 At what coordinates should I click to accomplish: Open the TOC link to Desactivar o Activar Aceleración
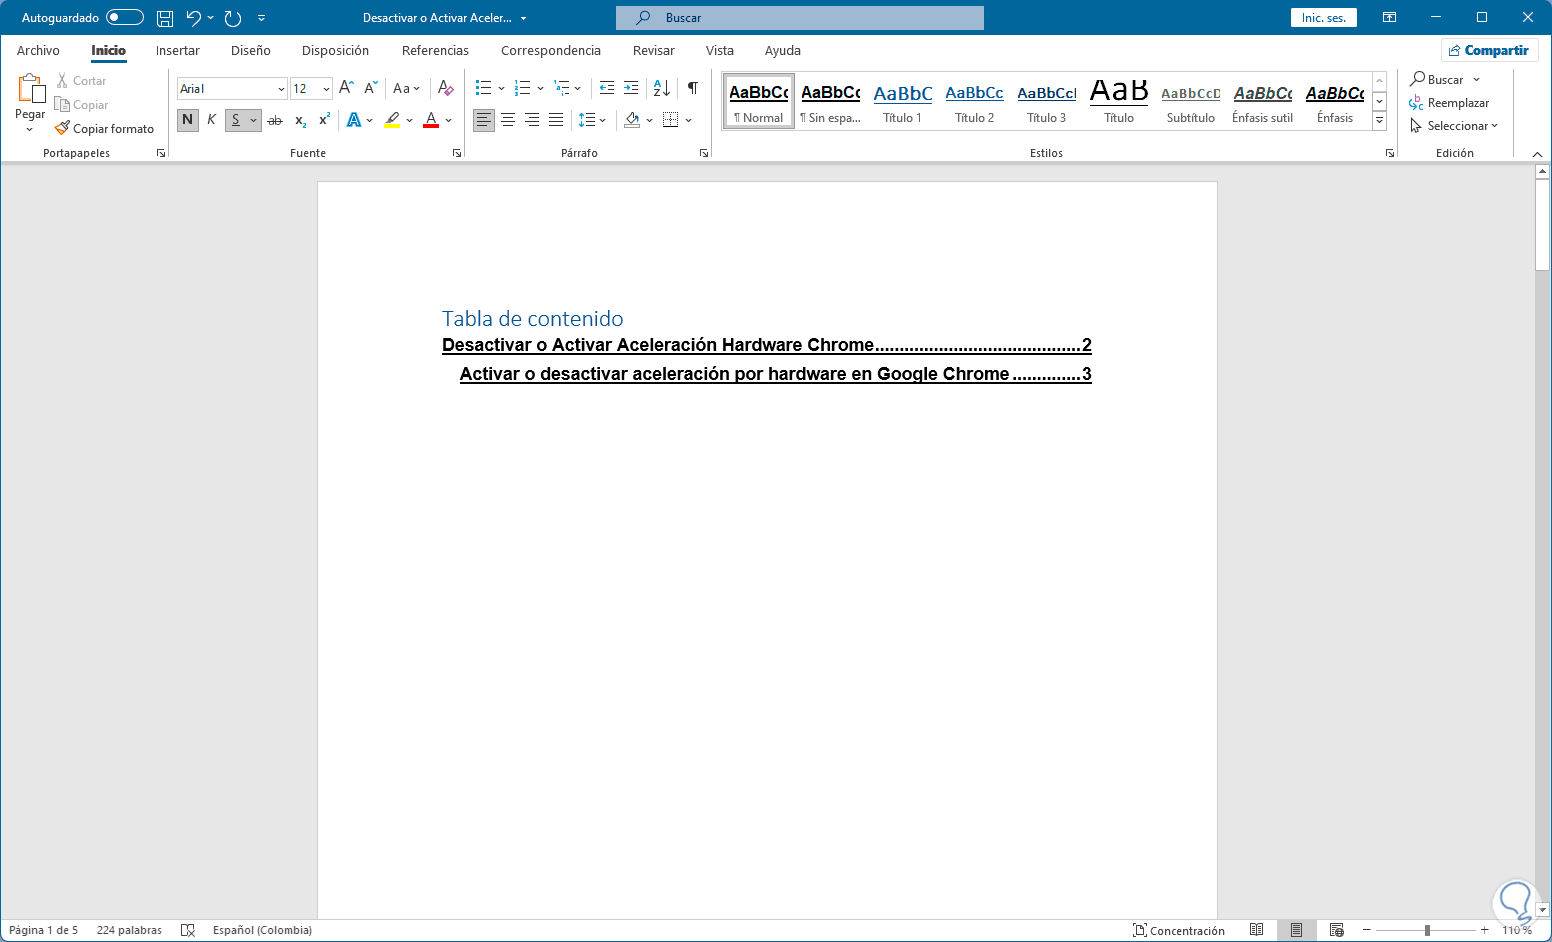pyautogui.click(x=767, y=345)
